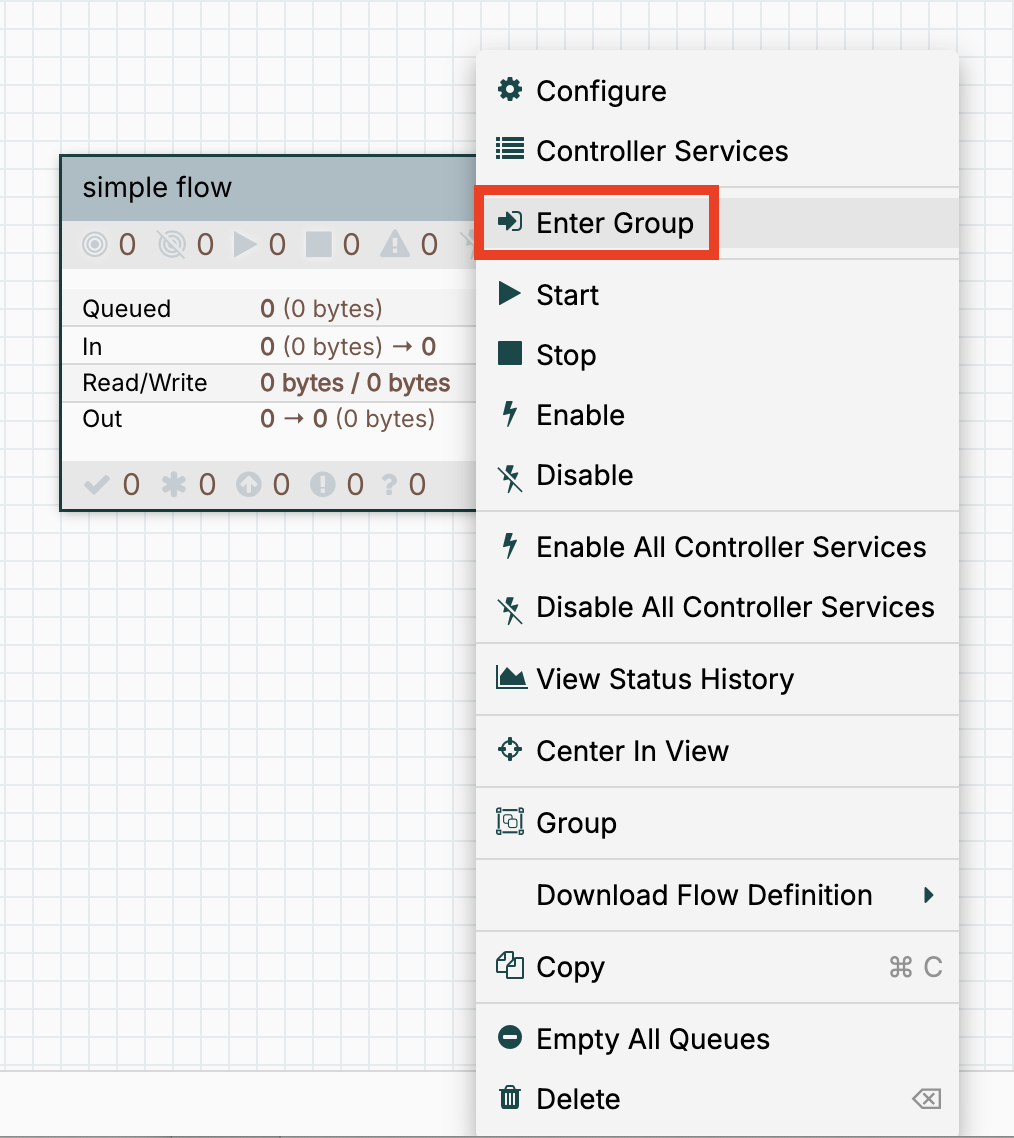Choose Disable from the context menu

coord(584,475)
